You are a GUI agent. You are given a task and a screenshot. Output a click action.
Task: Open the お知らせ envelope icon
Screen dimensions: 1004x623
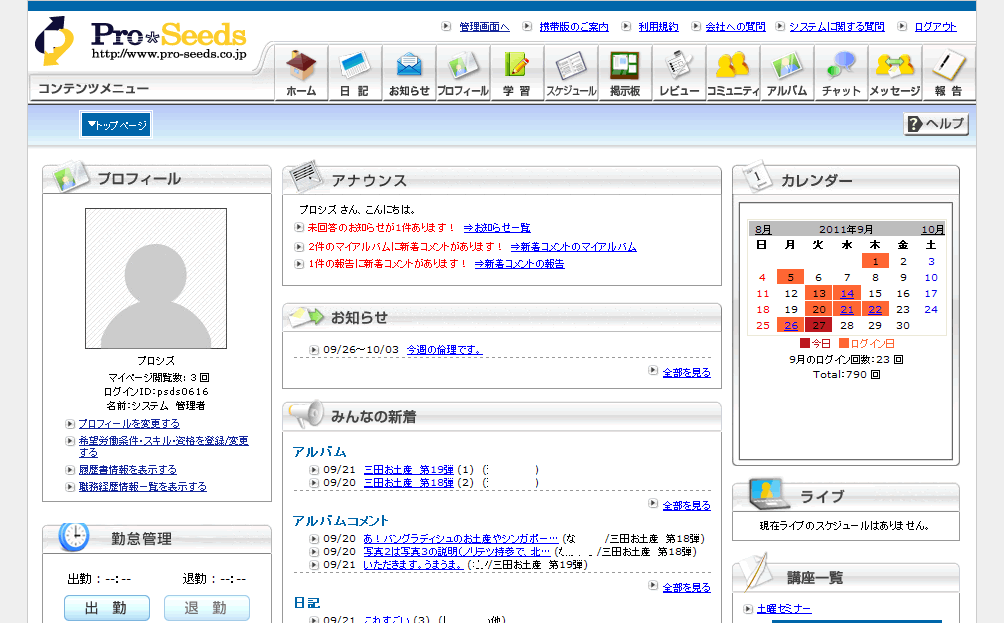click(x=409, y=73)
